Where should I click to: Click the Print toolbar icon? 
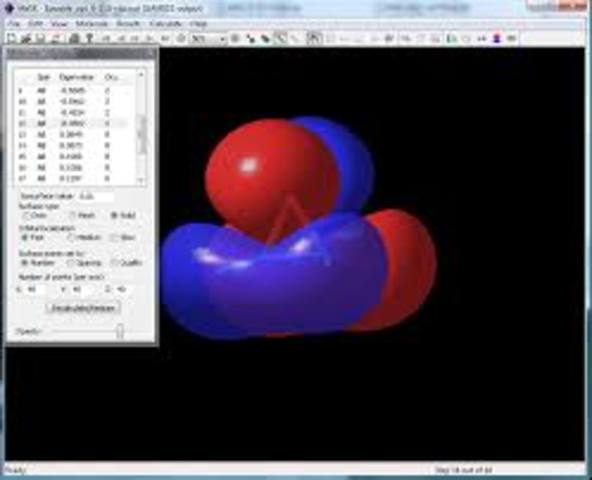[x=74, y=38]
